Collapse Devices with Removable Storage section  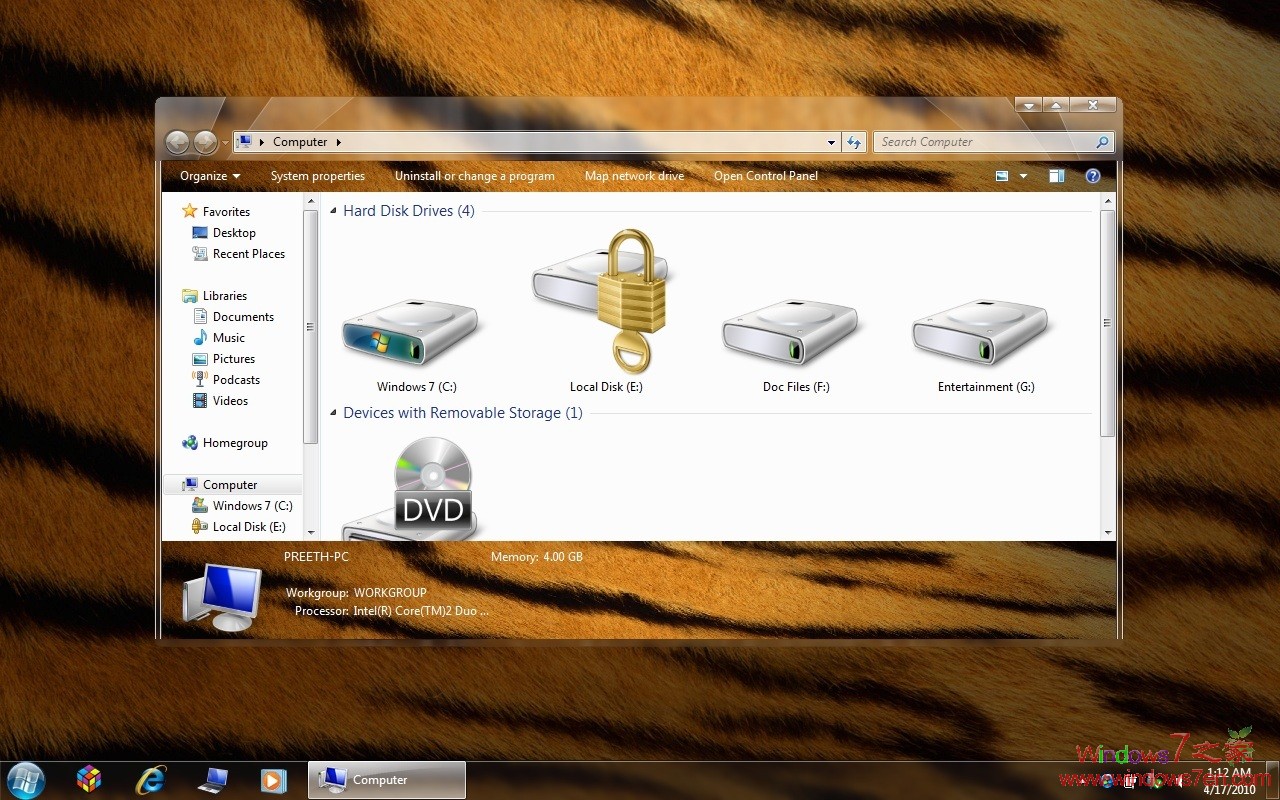333,412
